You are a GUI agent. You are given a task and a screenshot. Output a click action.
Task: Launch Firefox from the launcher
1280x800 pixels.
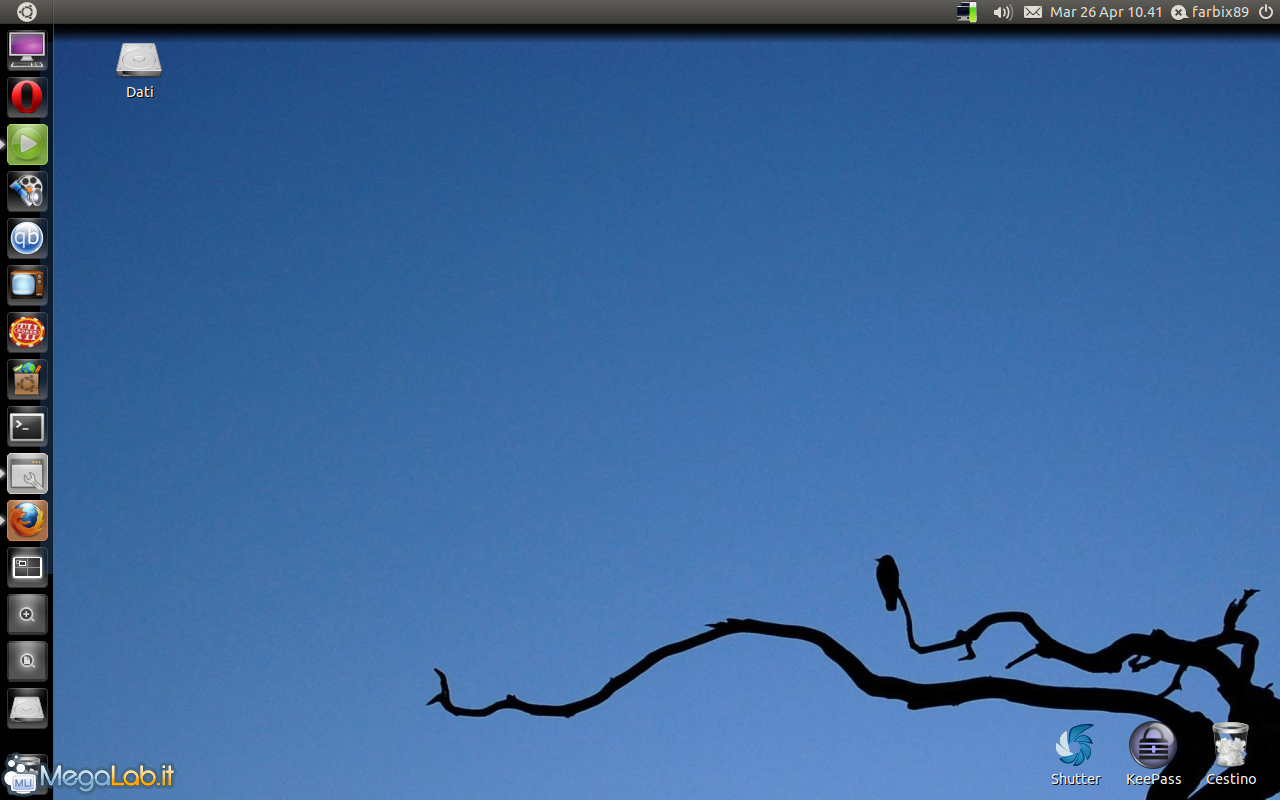(x=27, y=521)
